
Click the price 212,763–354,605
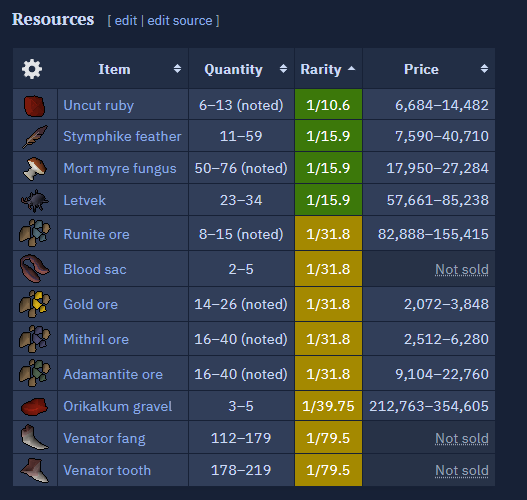[x=429, y=406]
